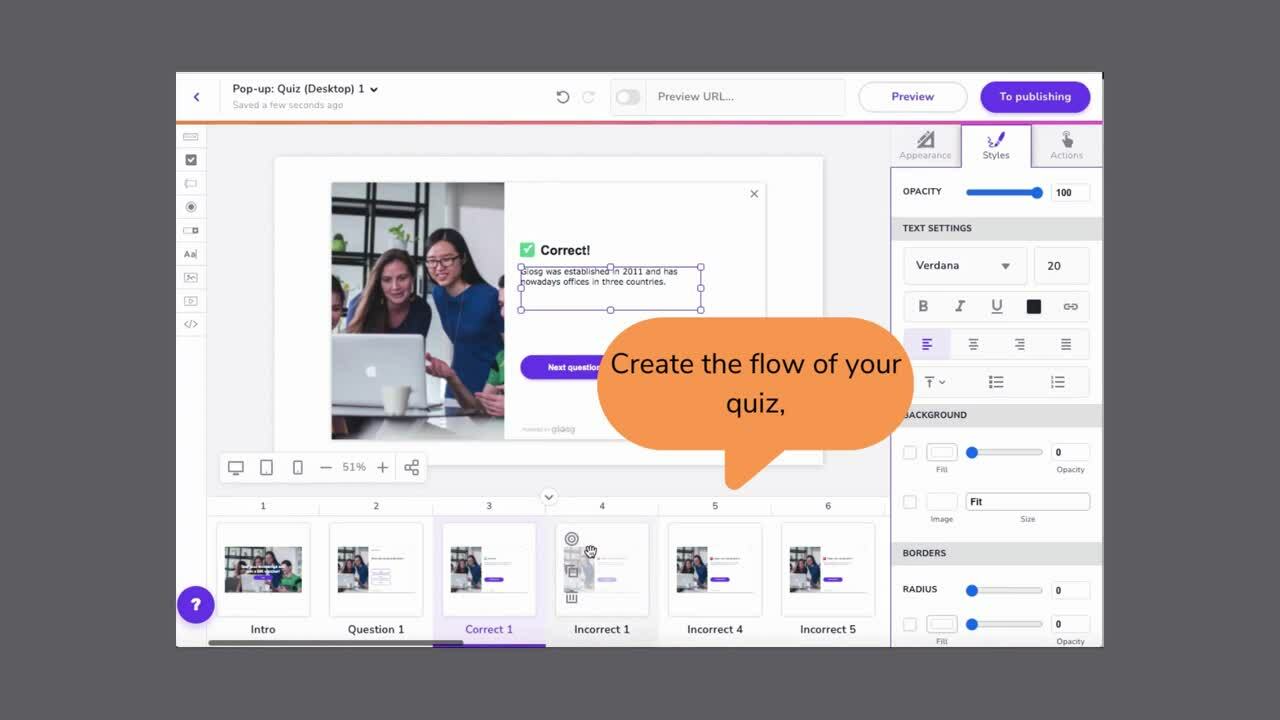Switch to the Actions tab
The height and width of the screenshot is (720, 1280).
point(1066,145)
